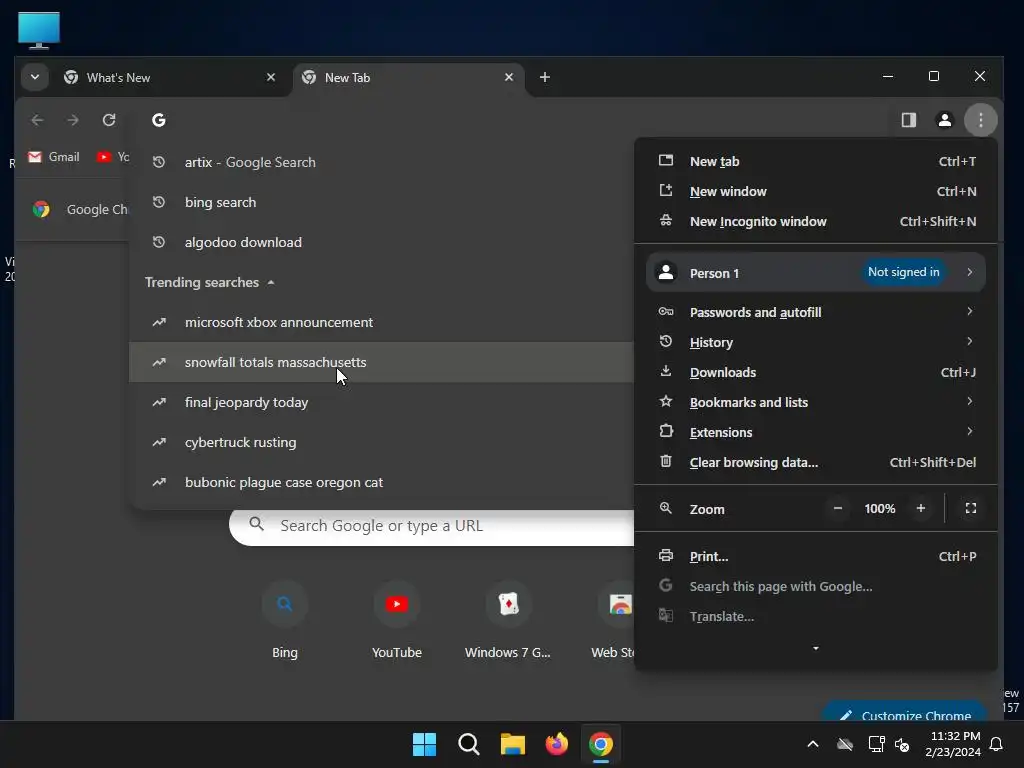The image size is (1024, 768).
Task: Close the New Tab tab
Action: pyautogui.click(x=509, y=78)
